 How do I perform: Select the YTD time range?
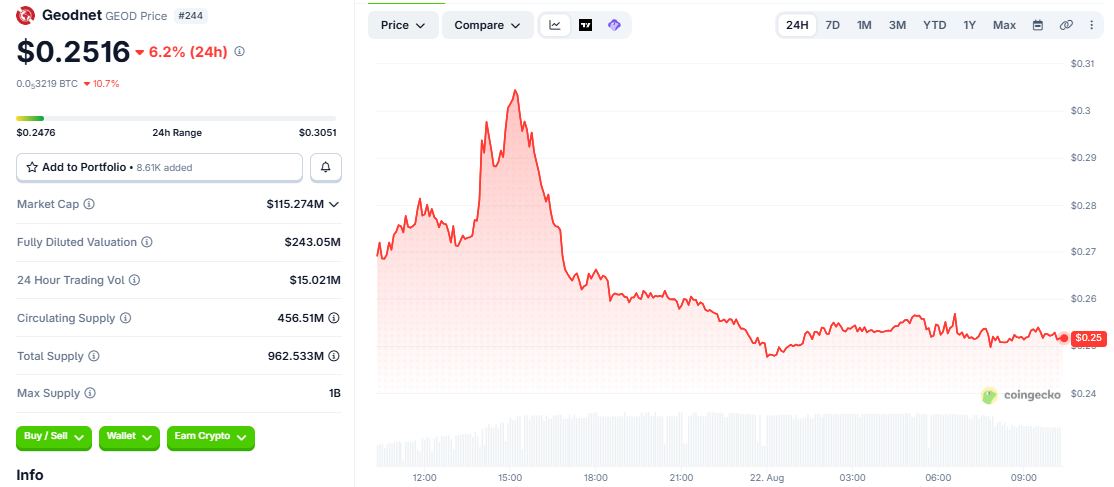point(934,25)
